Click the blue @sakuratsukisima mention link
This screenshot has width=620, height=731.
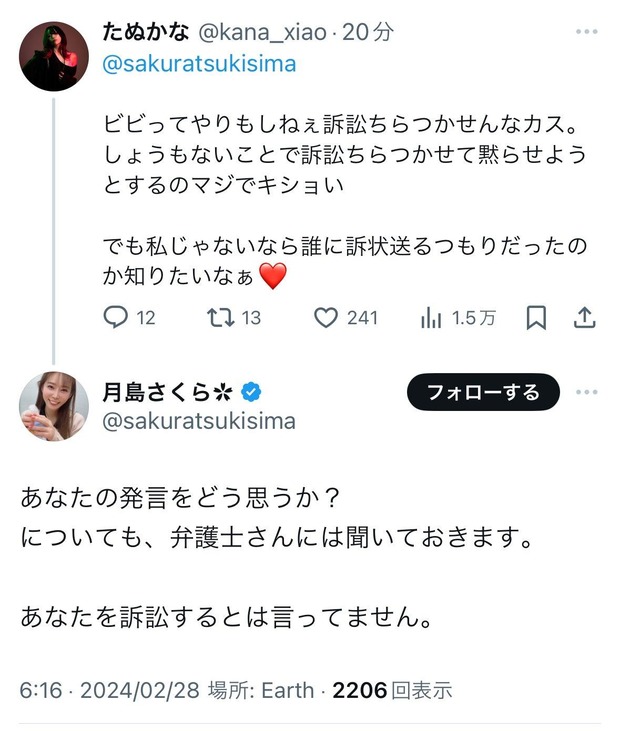199,64
